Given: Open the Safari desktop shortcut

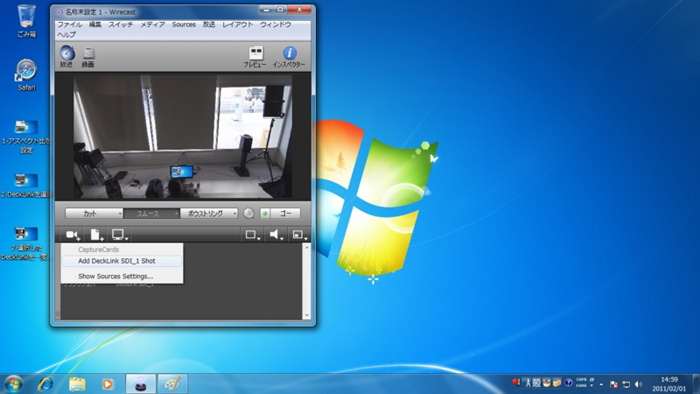Looking at the screenshot, I should [26, 75].
